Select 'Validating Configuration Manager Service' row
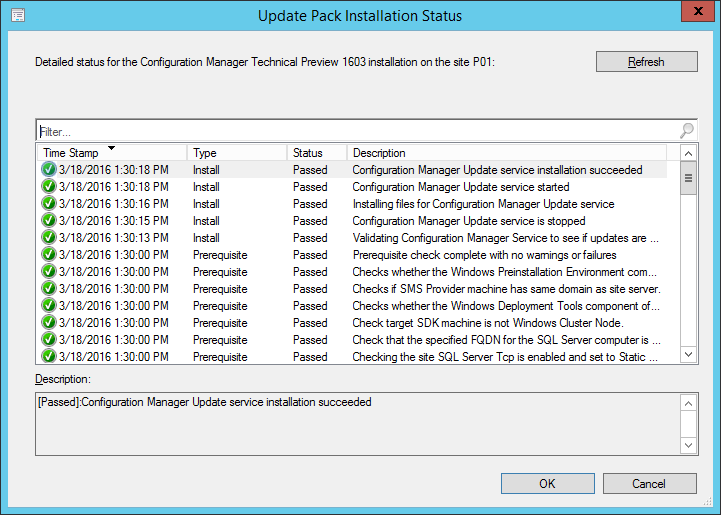Image resolution: width=721 pixels, height=515 pixels. [352, 238]
